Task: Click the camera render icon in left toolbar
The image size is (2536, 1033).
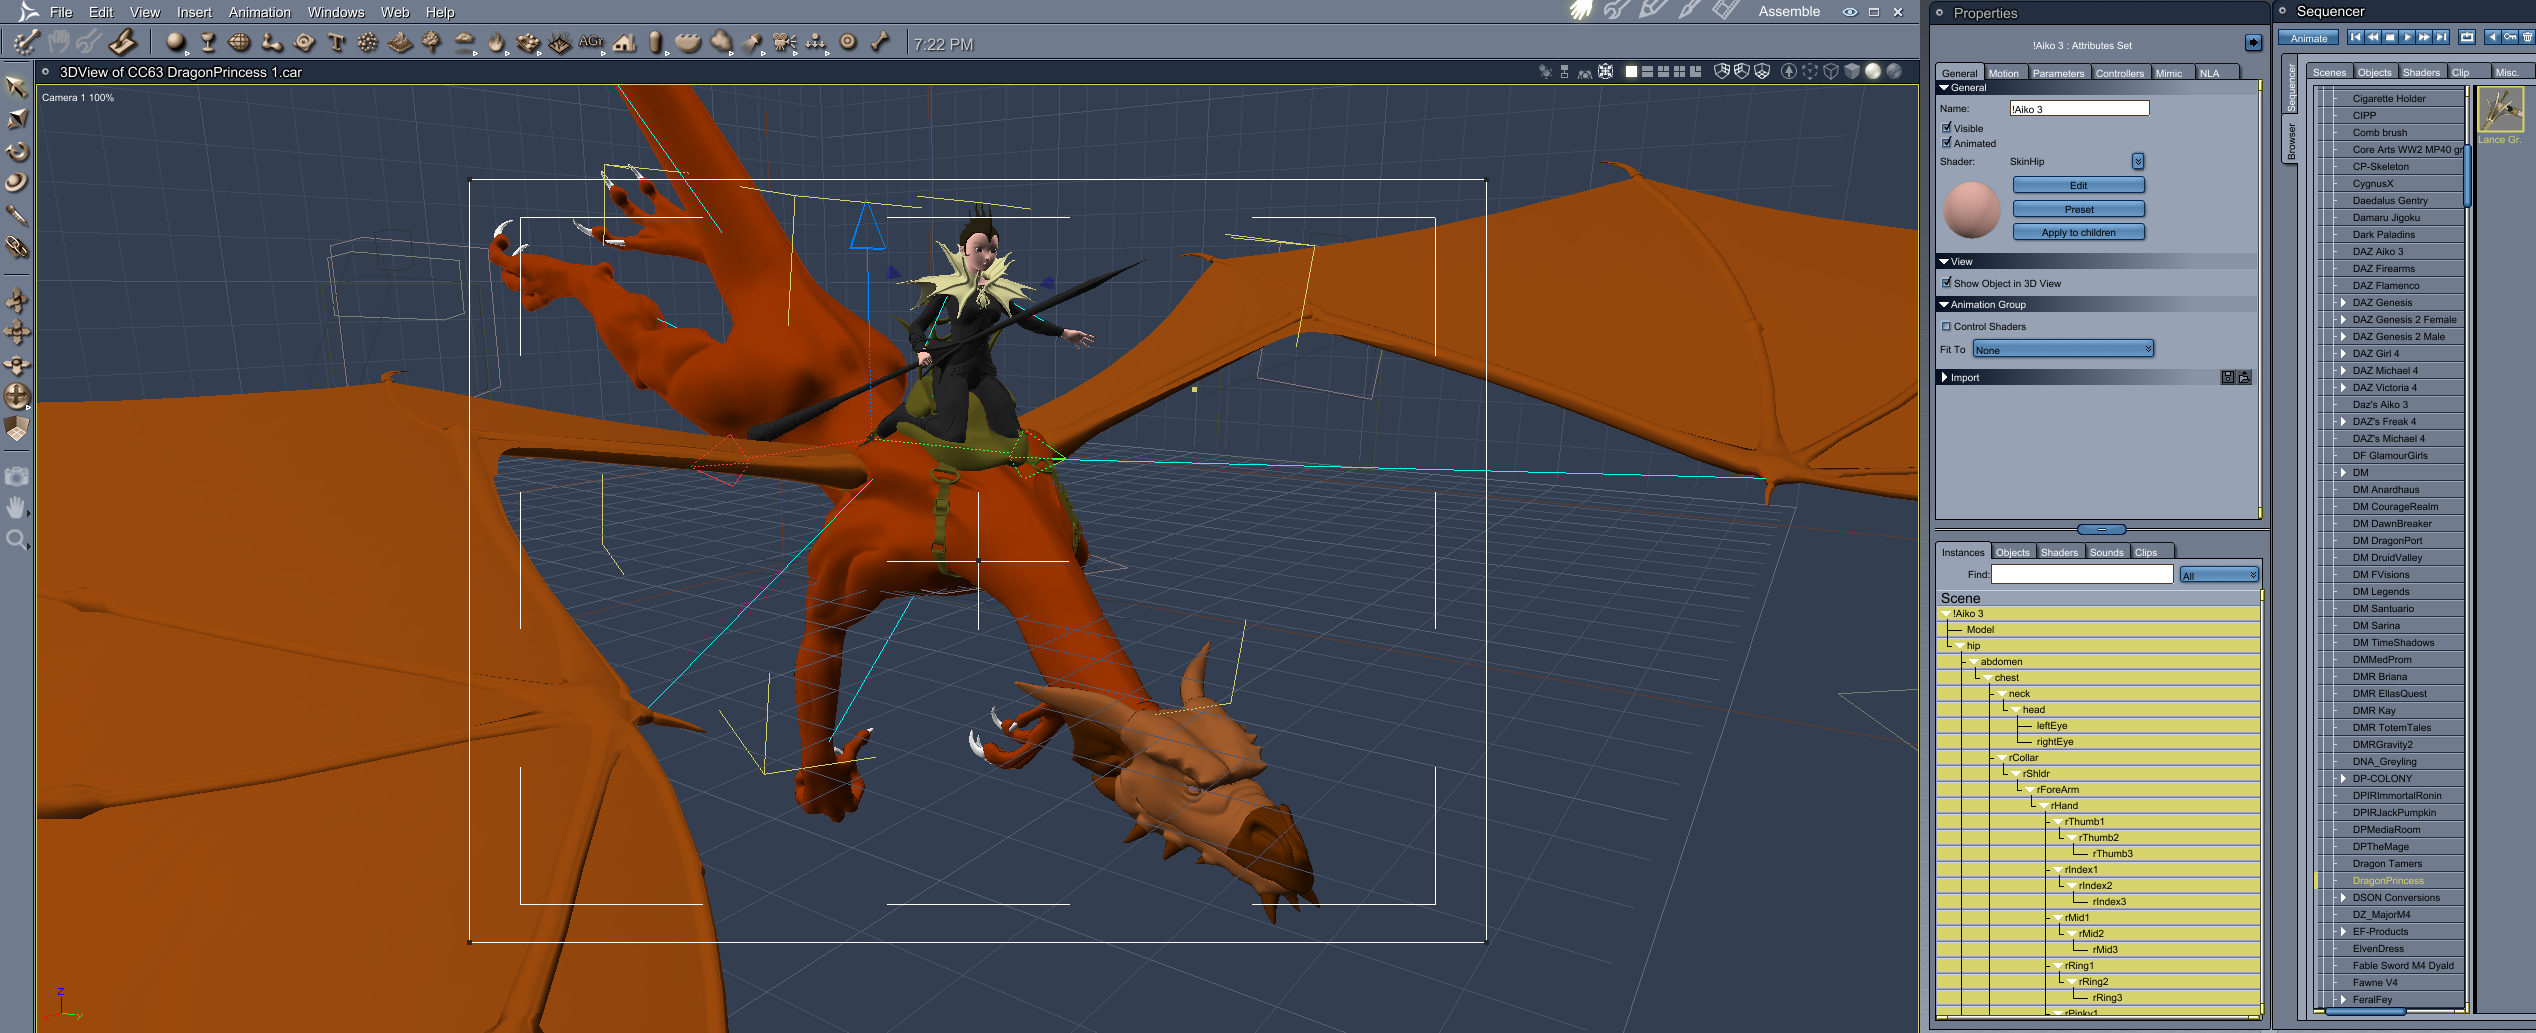Action: [16, 477]
